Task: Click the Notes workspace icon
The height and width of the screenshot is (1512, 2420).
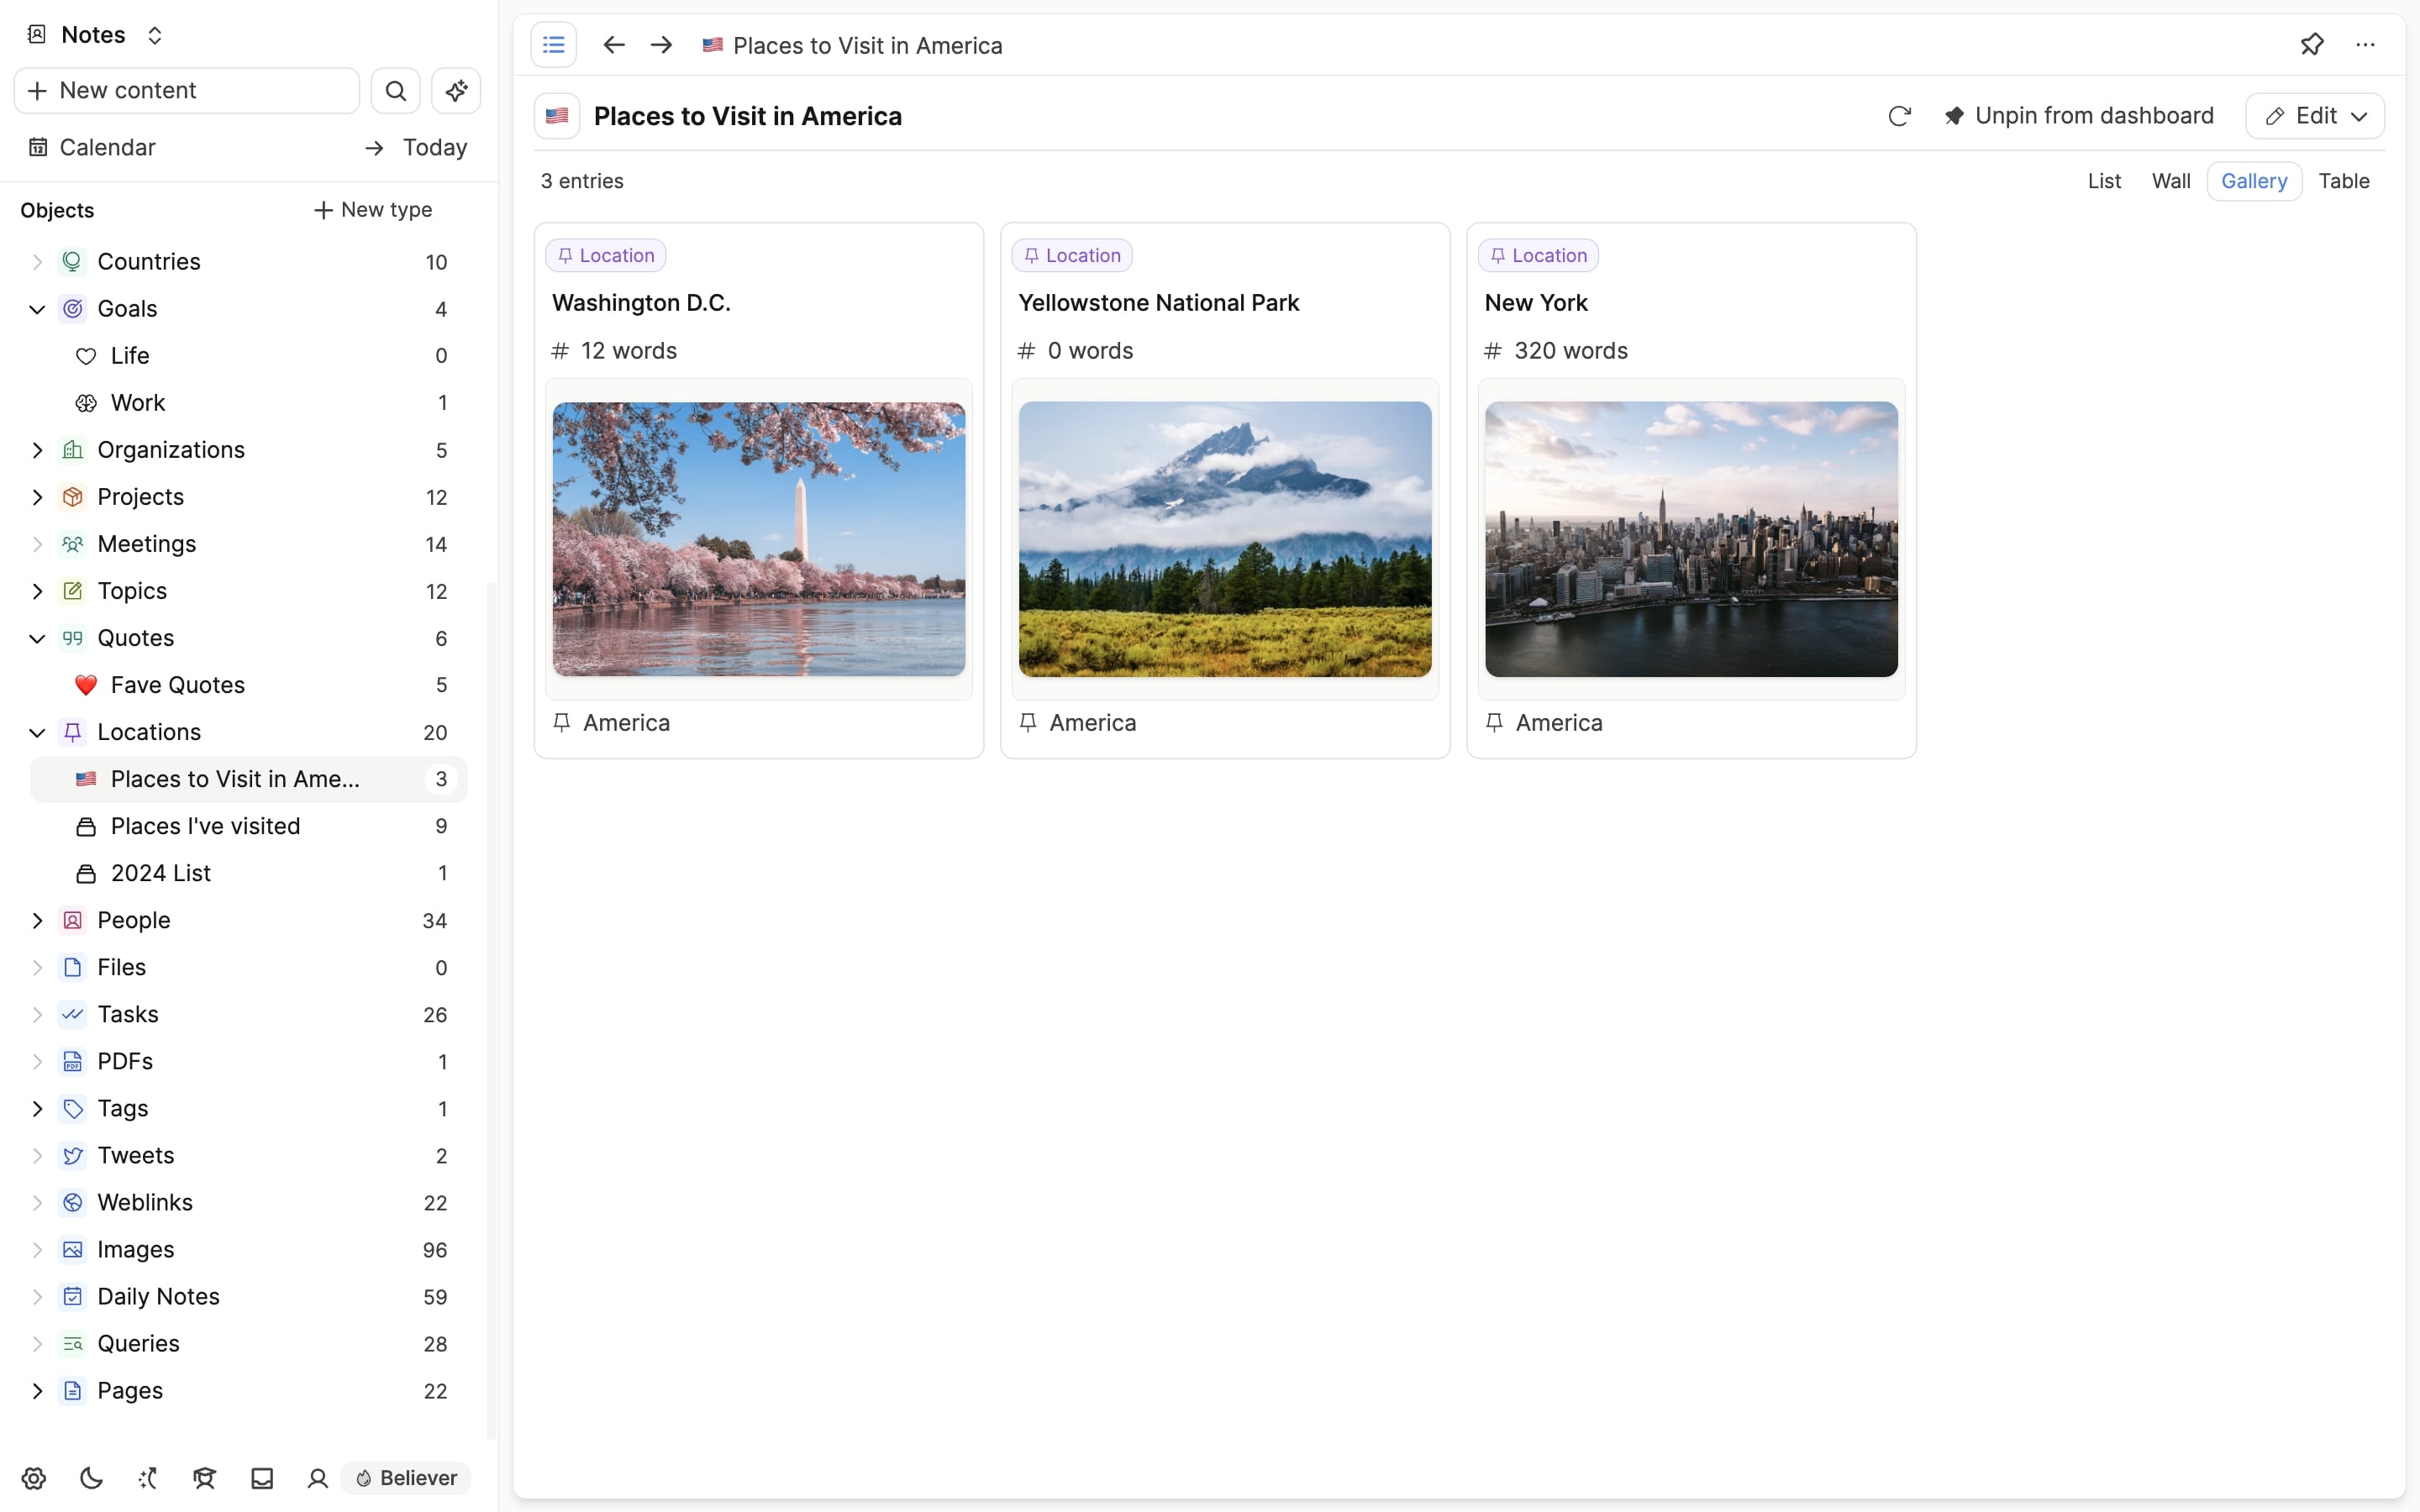Action: click(36, 35)
